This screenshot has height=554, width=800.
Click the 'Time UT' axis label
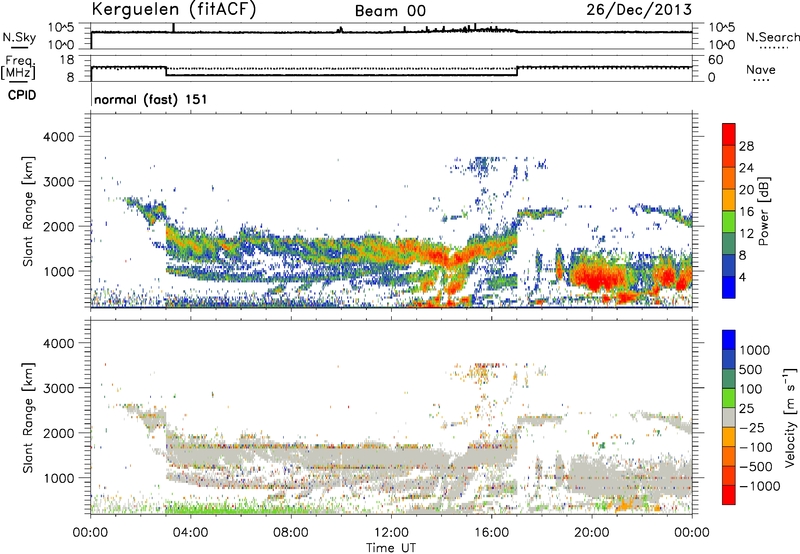coord(391,548)
